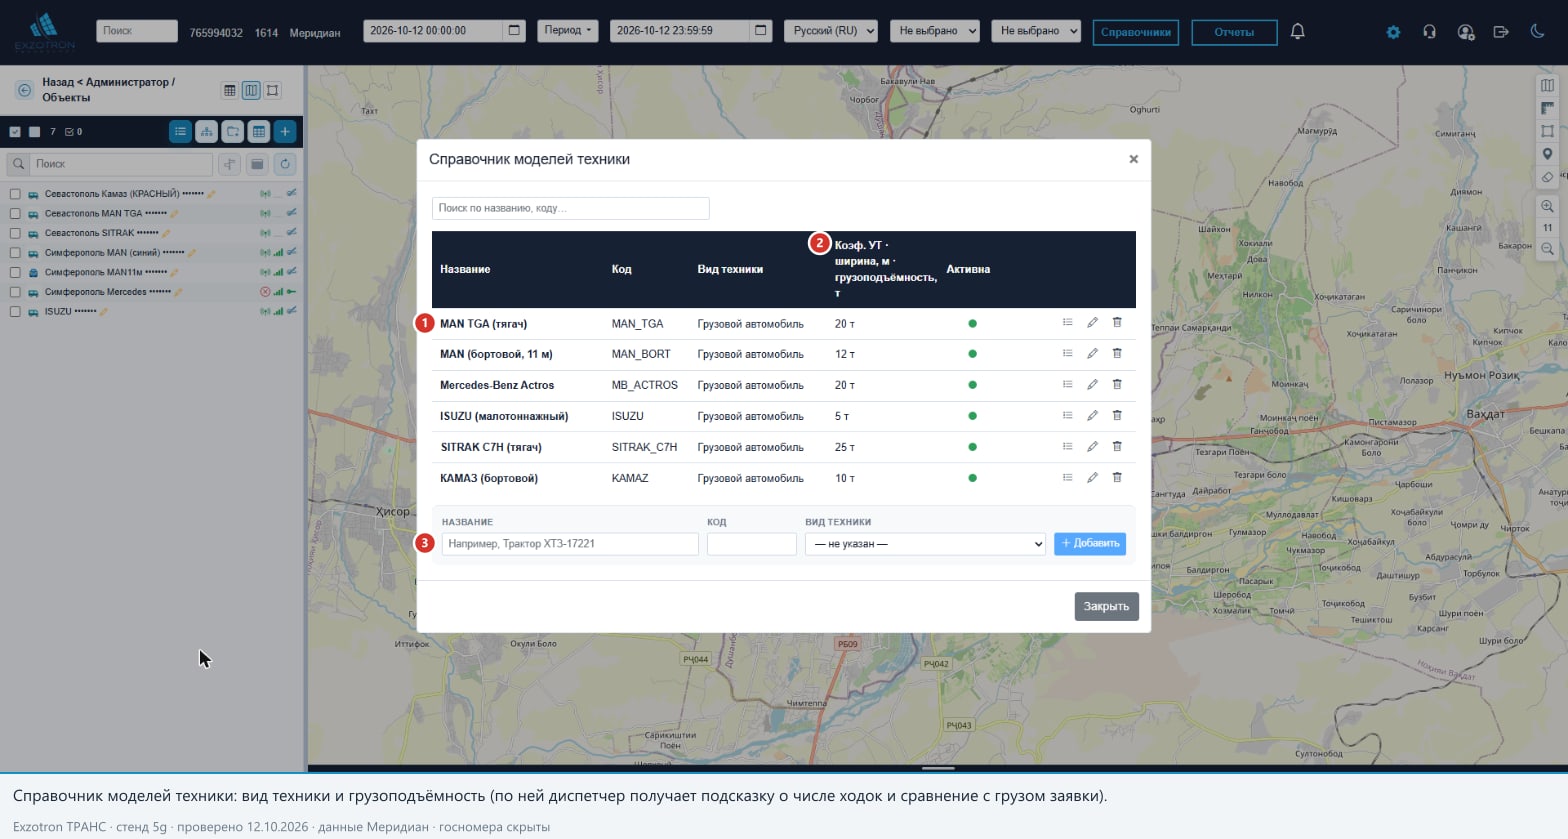Switch to table-only layout view

230,90
